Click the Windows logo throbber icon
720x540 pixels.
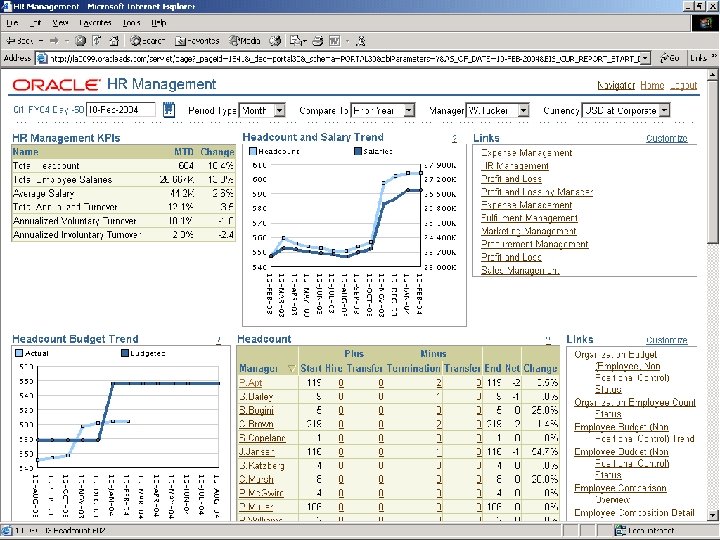click(x=705, y=22)
